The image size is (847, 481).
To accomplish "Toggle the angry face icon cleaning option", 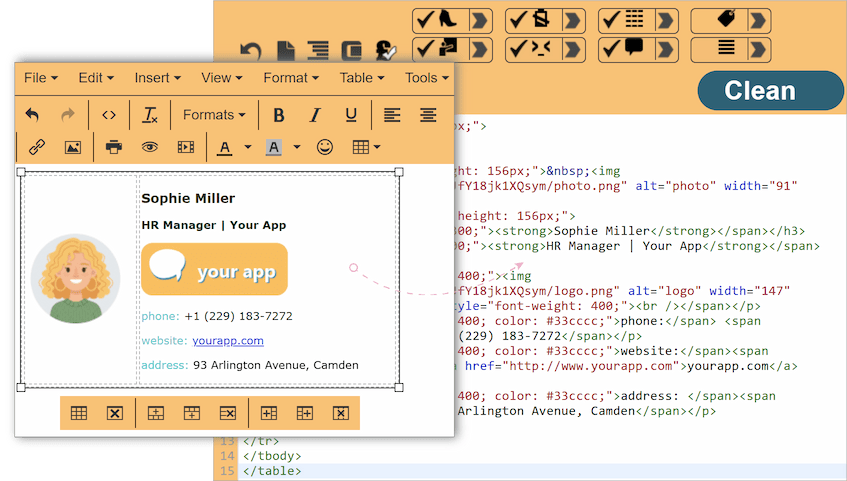I will [534, 50].
